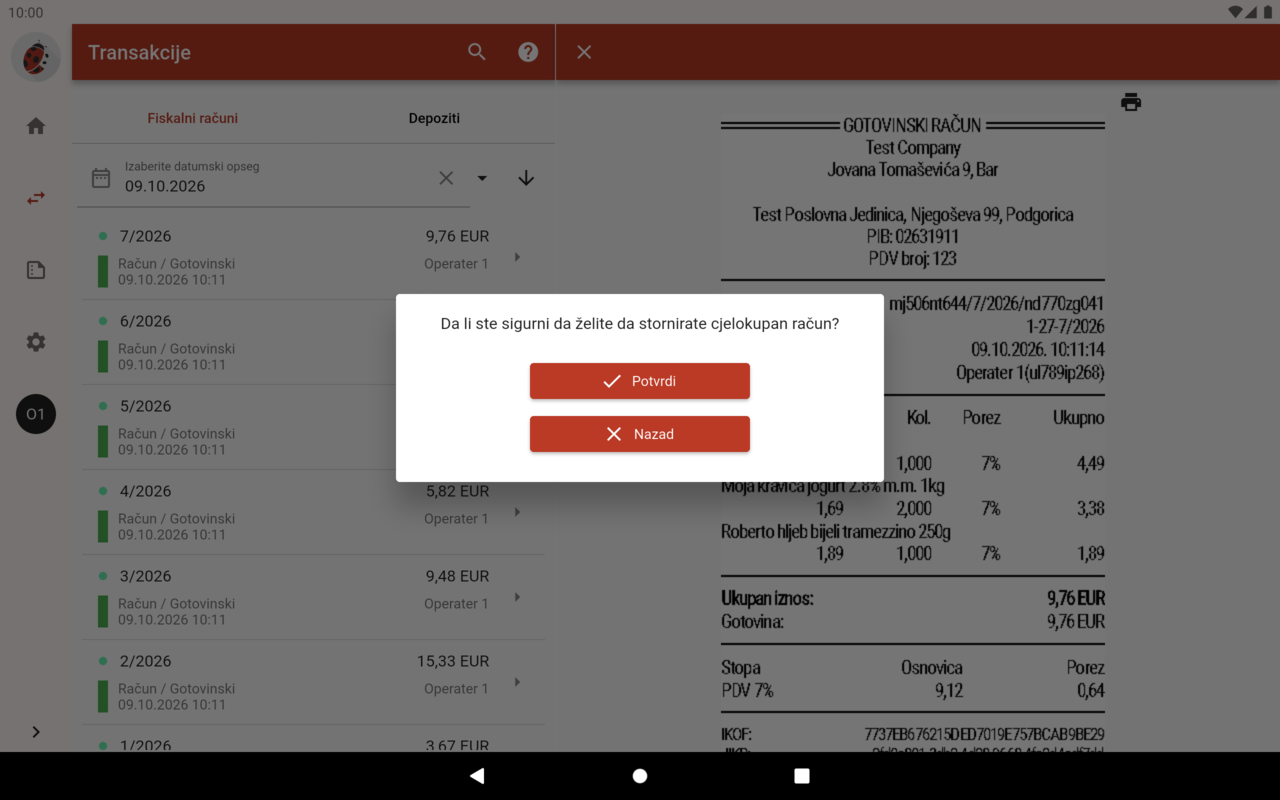Image resolution: width=1280 pixels, height=800 pixels.
Task: Open calendar icon for date range
Action: tap(101, 178)
